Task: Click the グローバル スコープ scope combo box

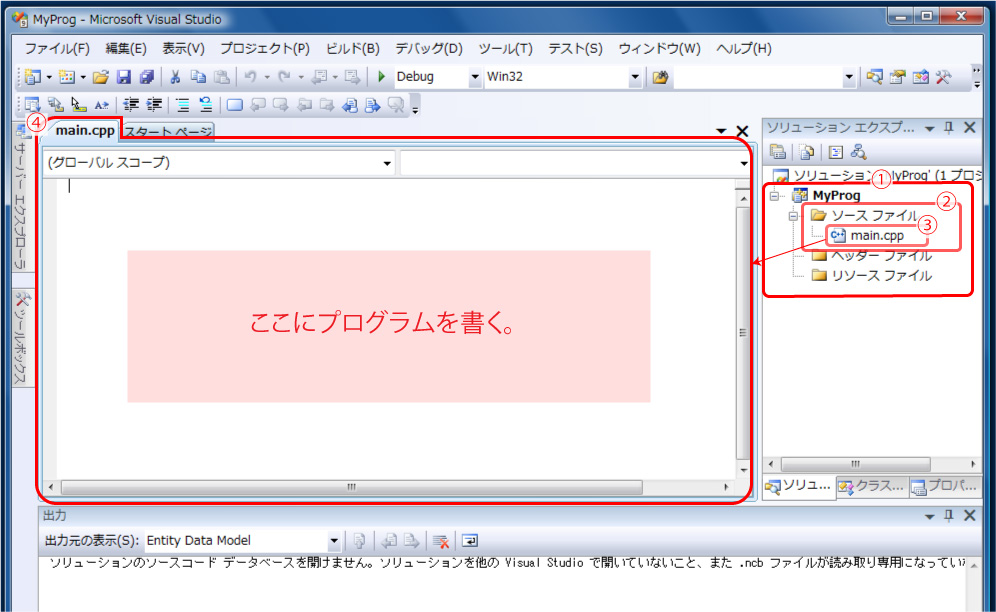Action: (x=219, y=163)
